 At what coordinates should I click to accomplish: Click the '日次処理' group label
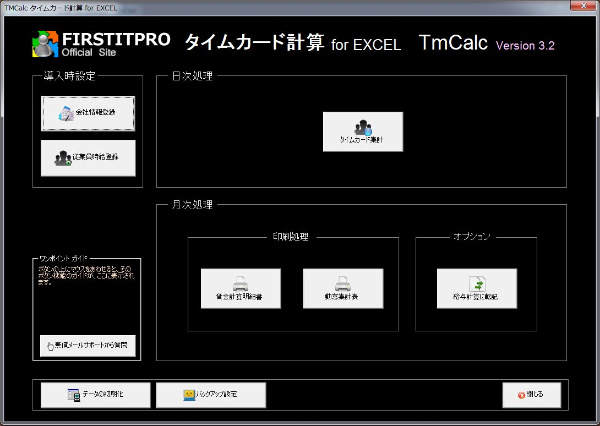192,76
